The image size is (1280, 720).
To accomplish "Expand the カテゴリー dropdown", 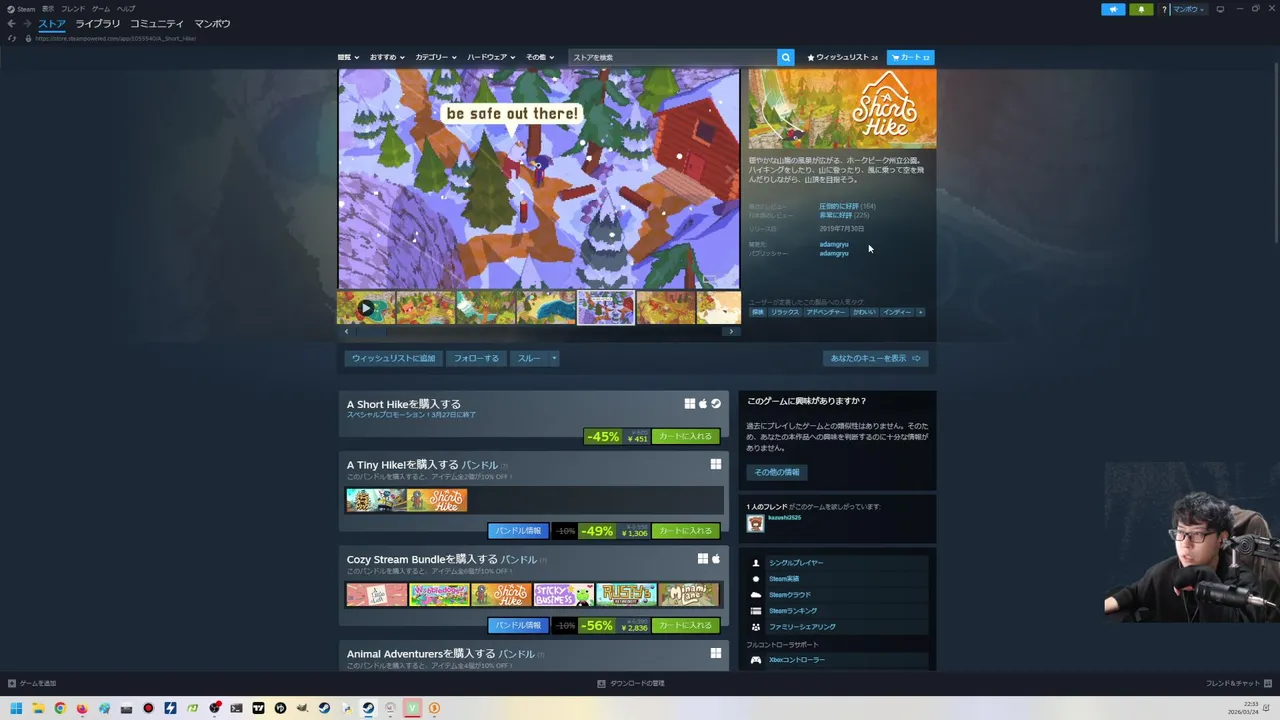I will click(x=436, y=57).
